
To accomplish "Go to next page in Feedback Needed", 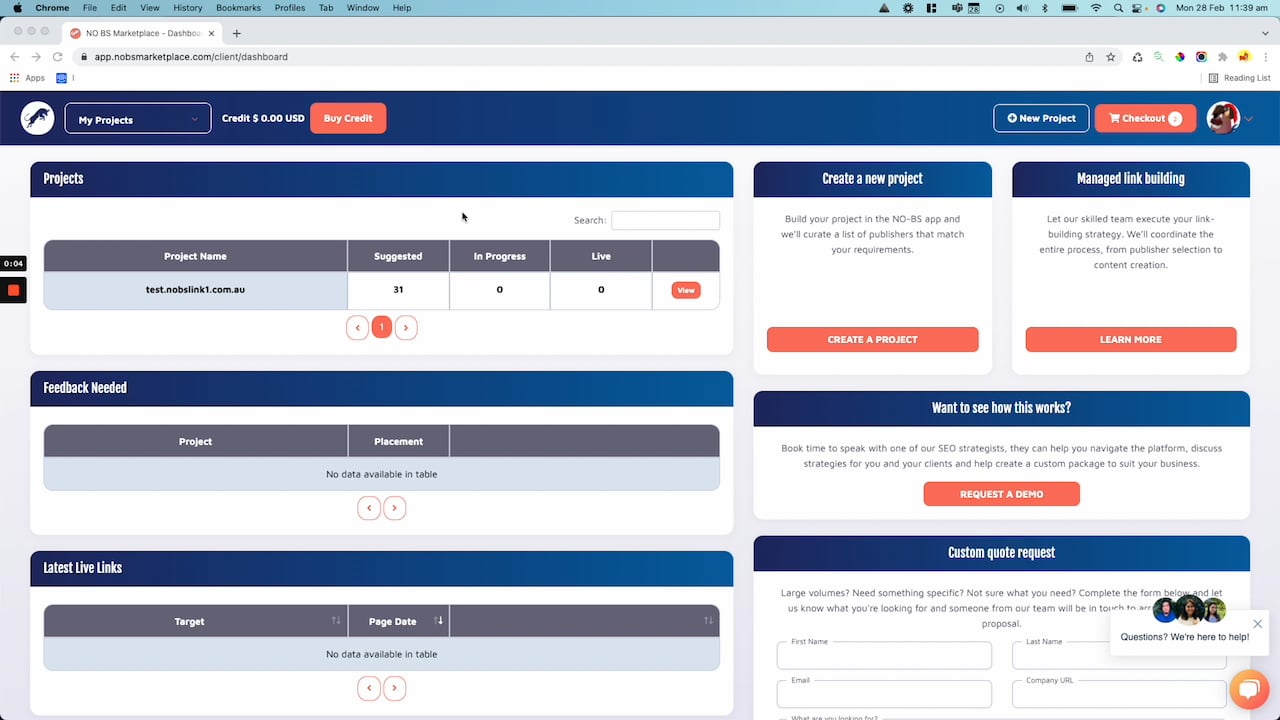I will tap(394, 508).
